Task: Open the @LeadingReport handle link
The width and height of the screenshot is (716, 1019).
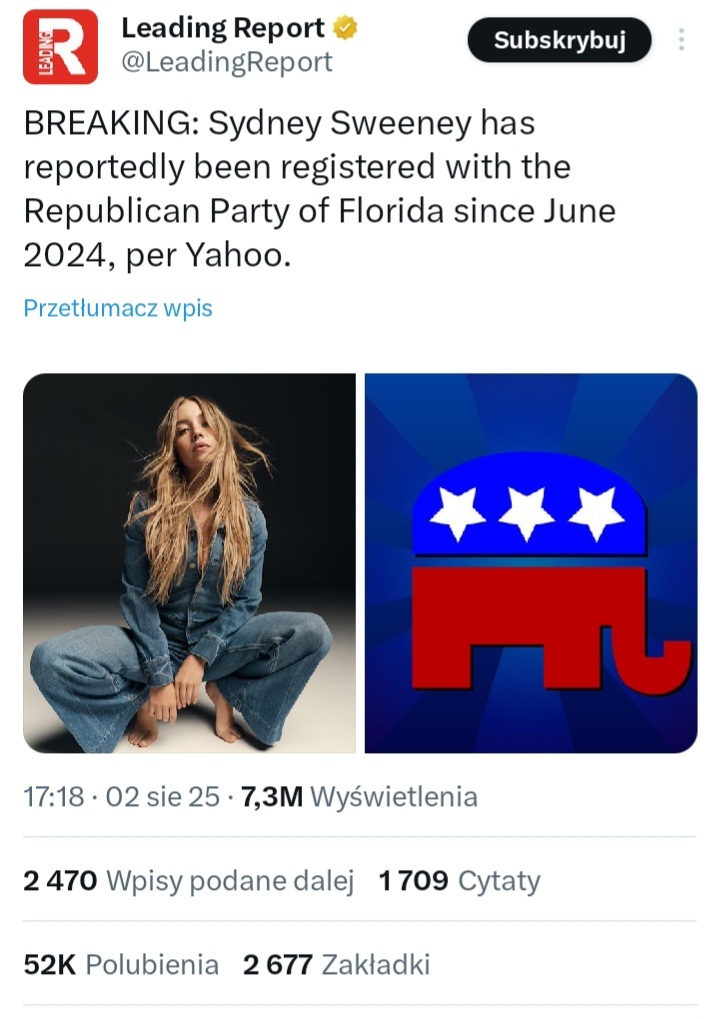Action: [226, 62]
